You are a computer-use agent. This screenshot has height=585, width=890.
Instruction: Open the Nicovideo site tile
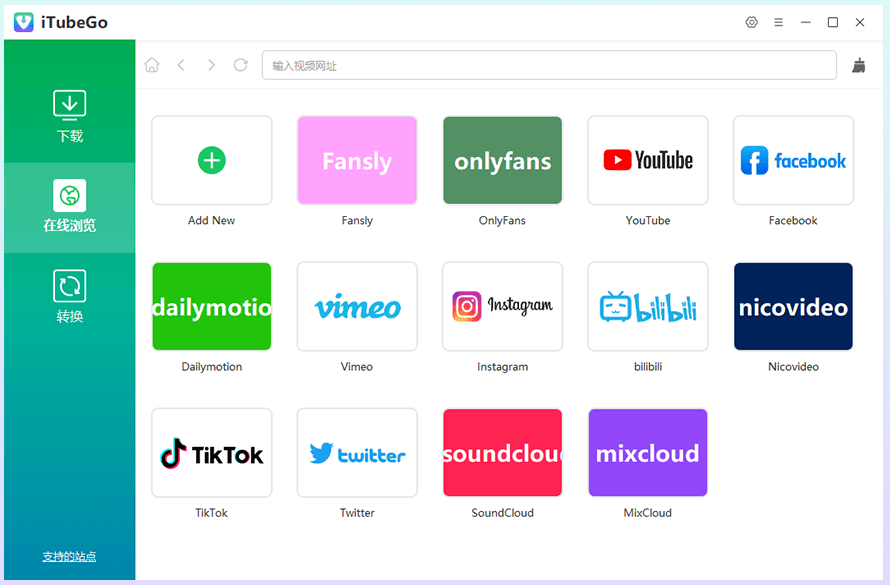coord(793,306)
